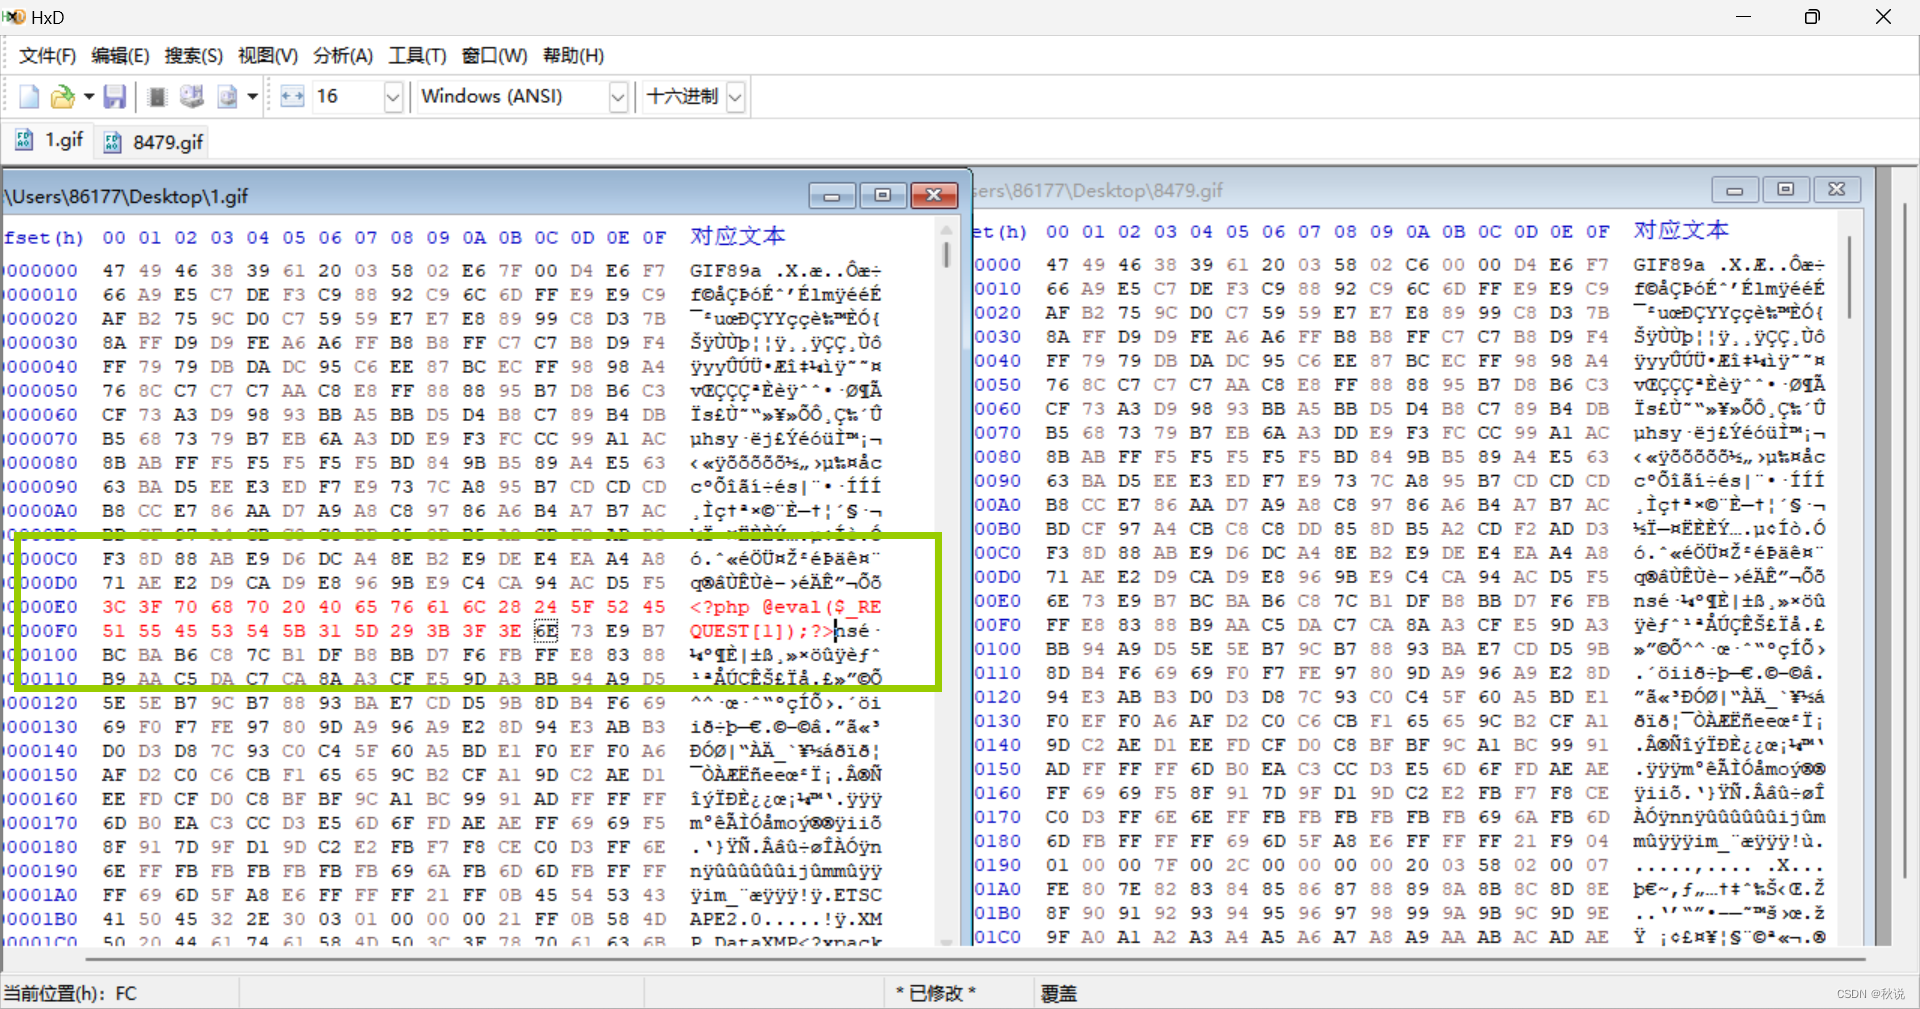Image resolution: width=1920 pixels, height=1009 pixels.
Task: Click the bytes-per-row width icon
Action: point(292,96)
